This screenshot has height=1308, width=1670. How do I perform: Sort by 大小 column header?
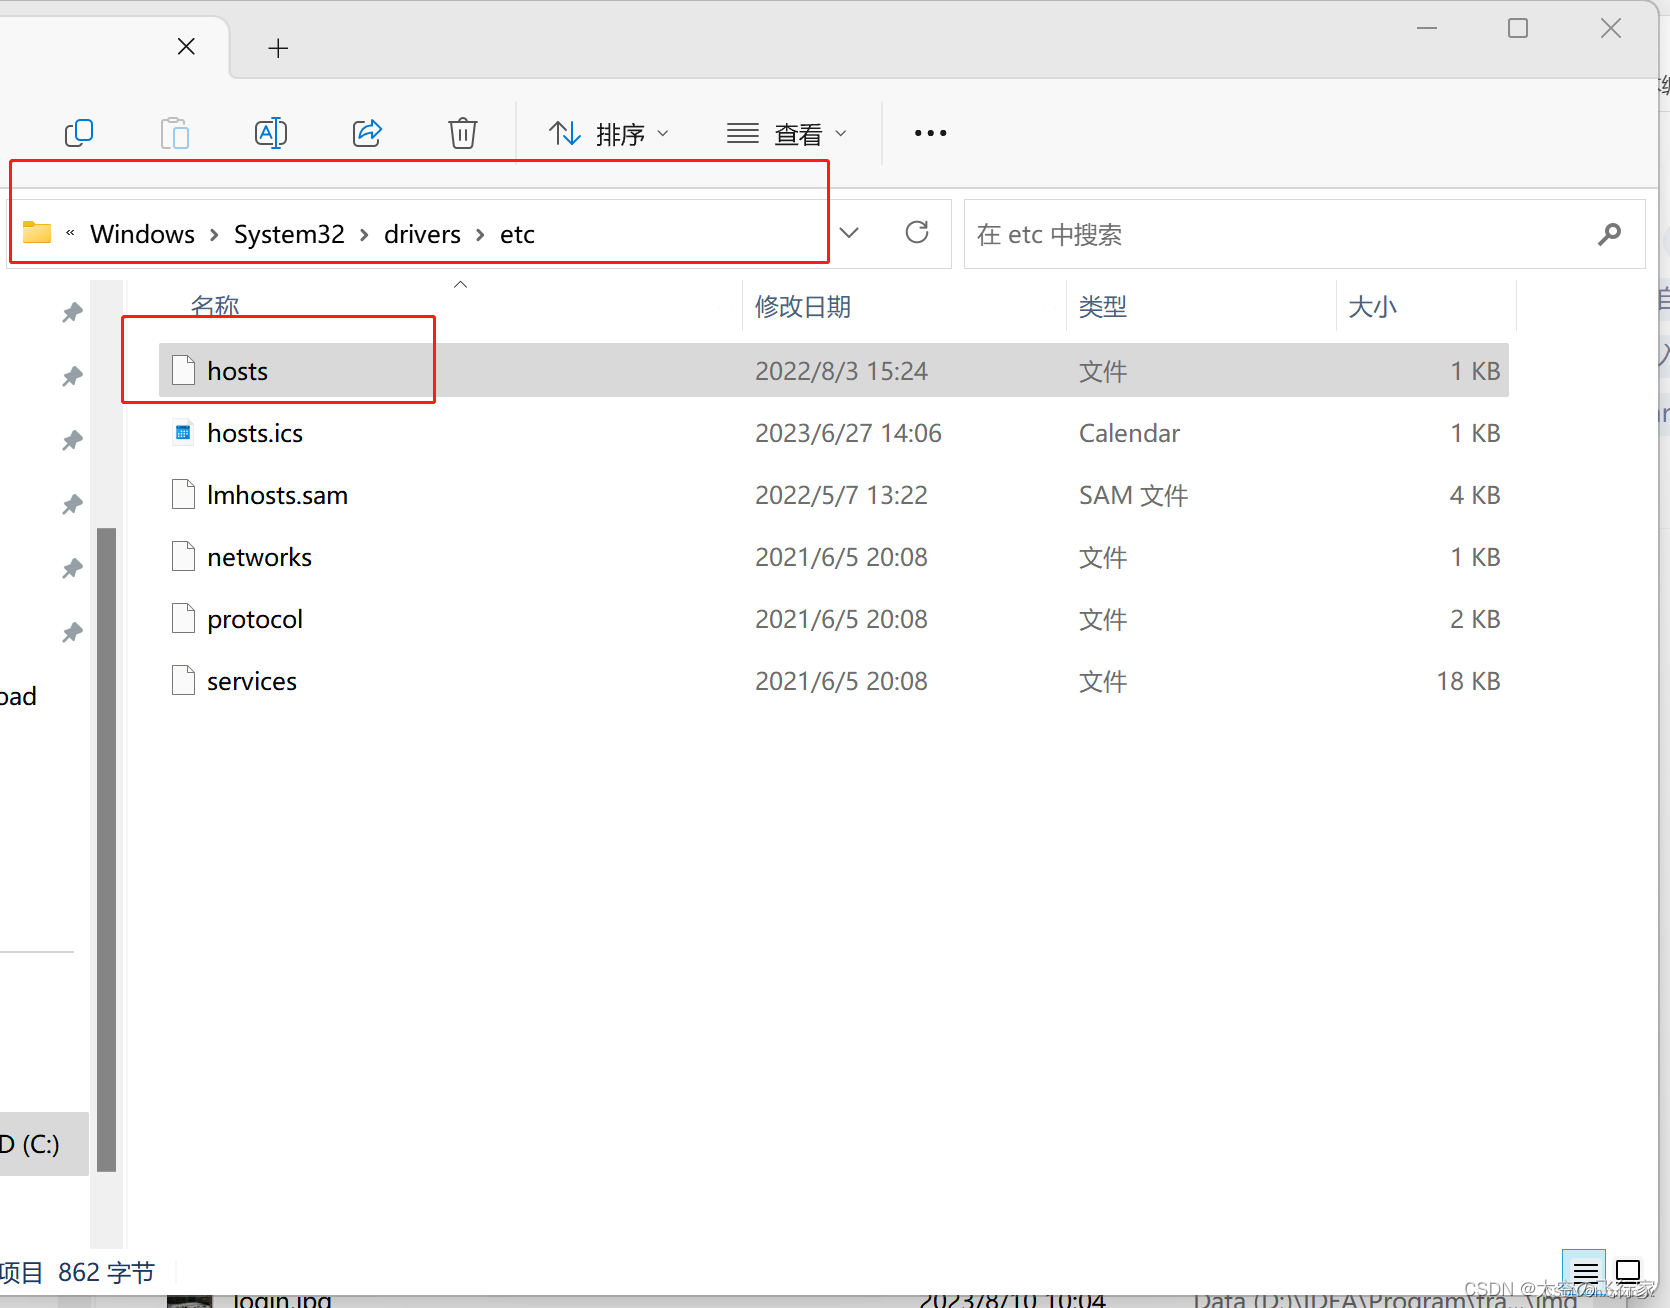pos(1372,306)
